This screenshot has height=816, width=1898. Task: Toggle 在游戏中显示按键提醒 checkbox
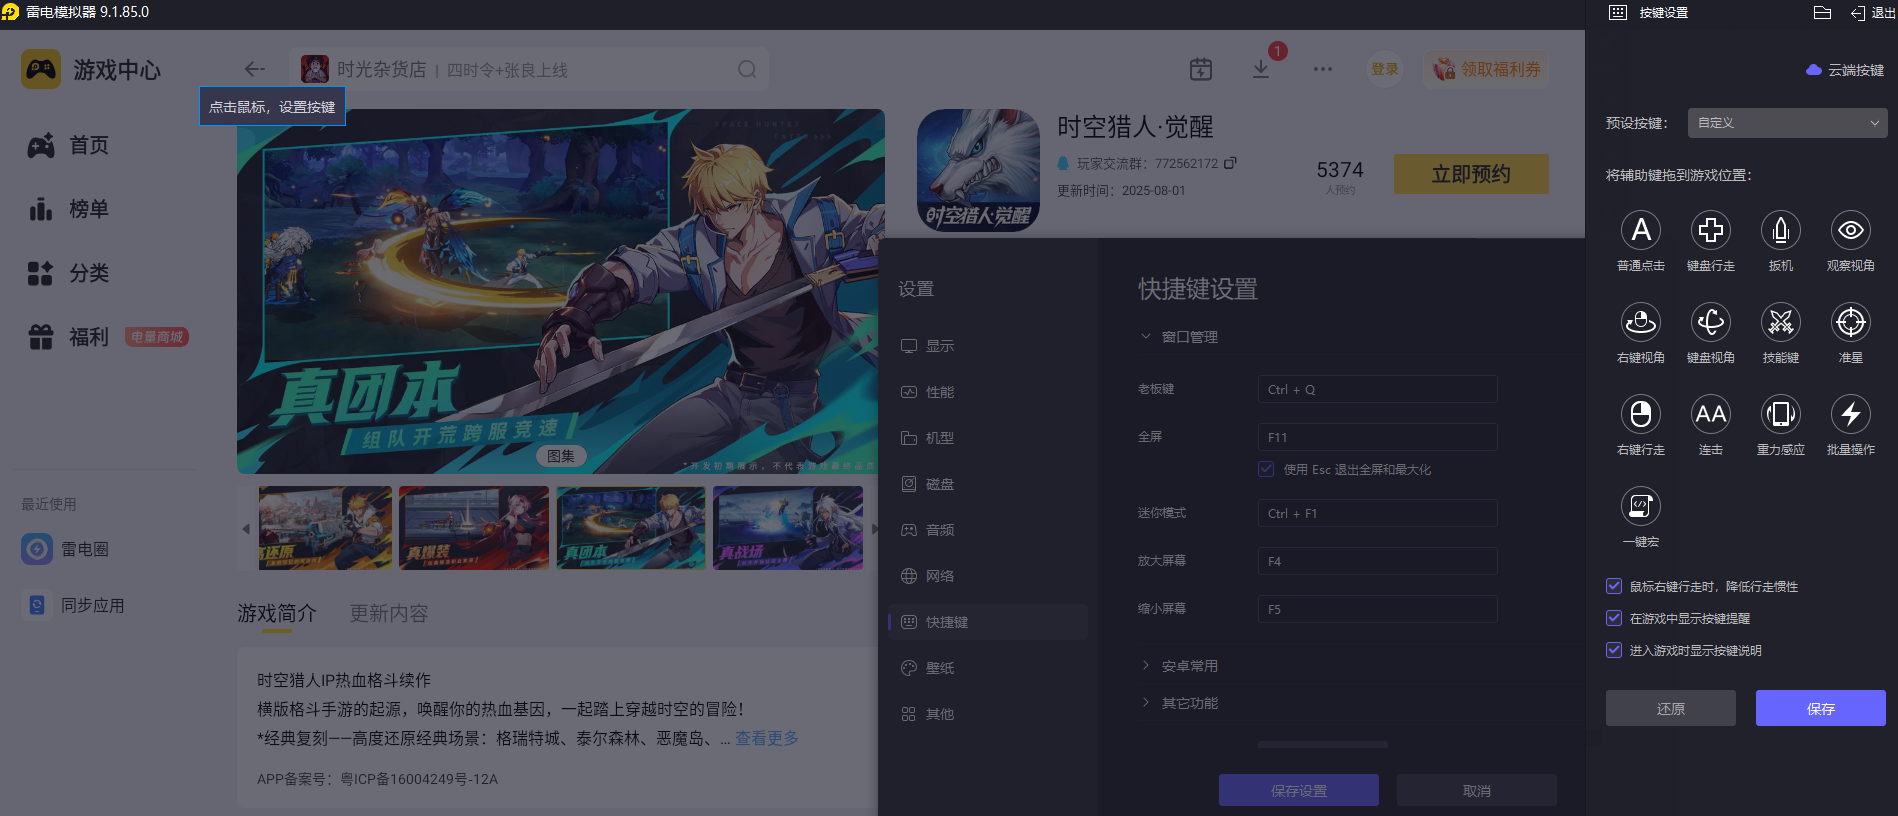click(x=1614, y=618)
